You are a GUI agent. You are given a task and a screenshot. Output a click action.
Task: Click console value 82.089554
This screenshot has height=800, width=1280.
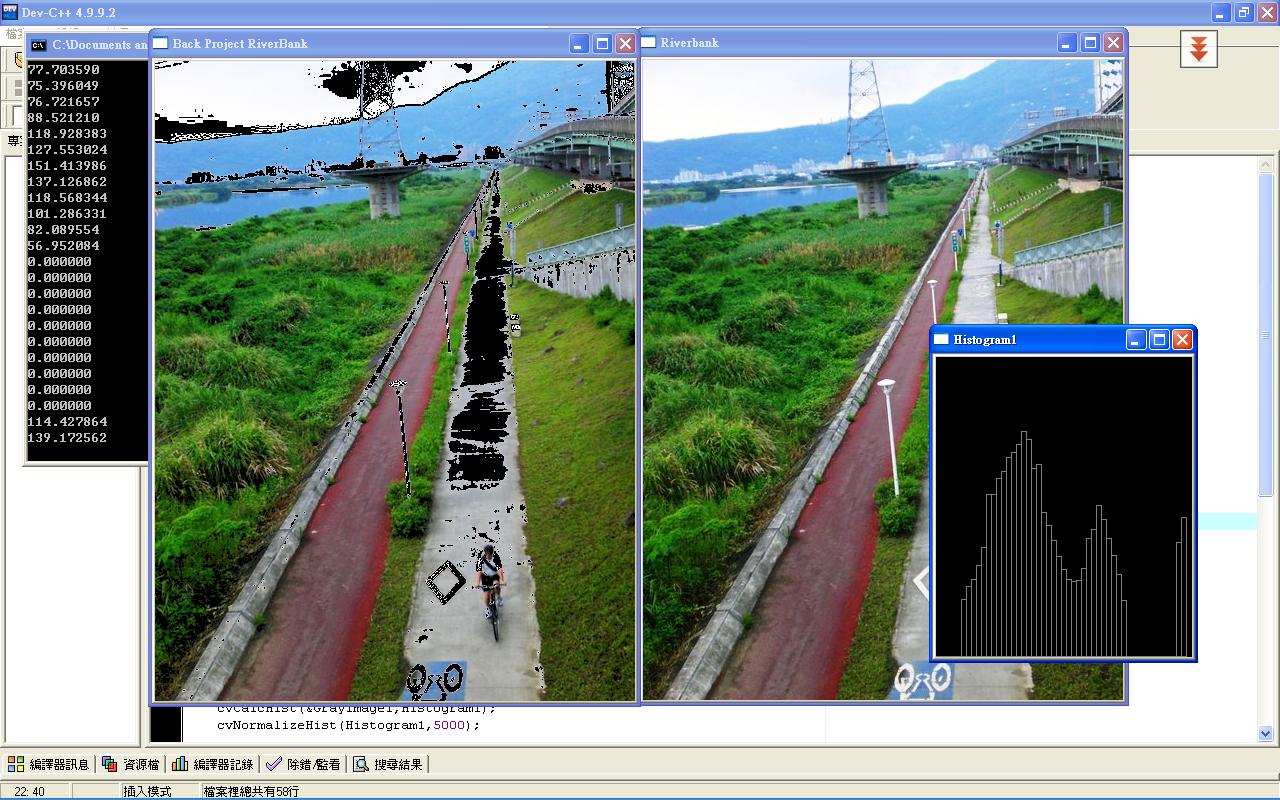(x=64, y=230)
